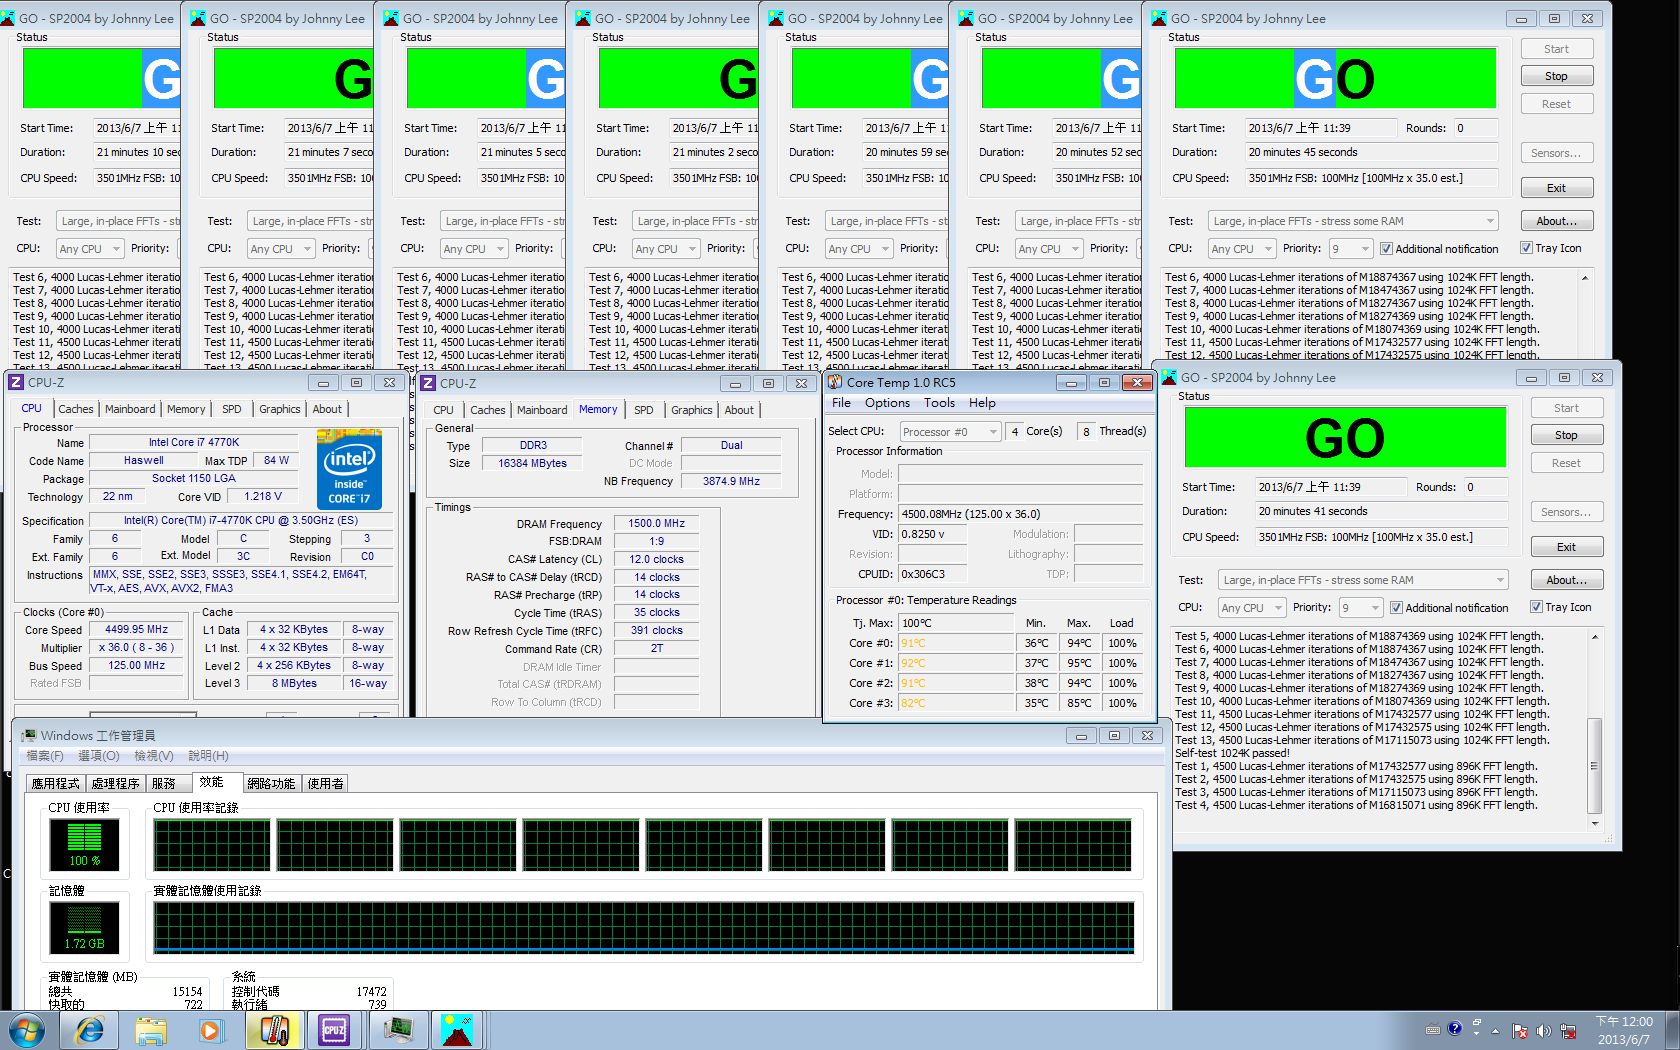Click About in lower-right SP2004 window
Viewport: 1680px width, 1050px height.
click(1566, 580)
